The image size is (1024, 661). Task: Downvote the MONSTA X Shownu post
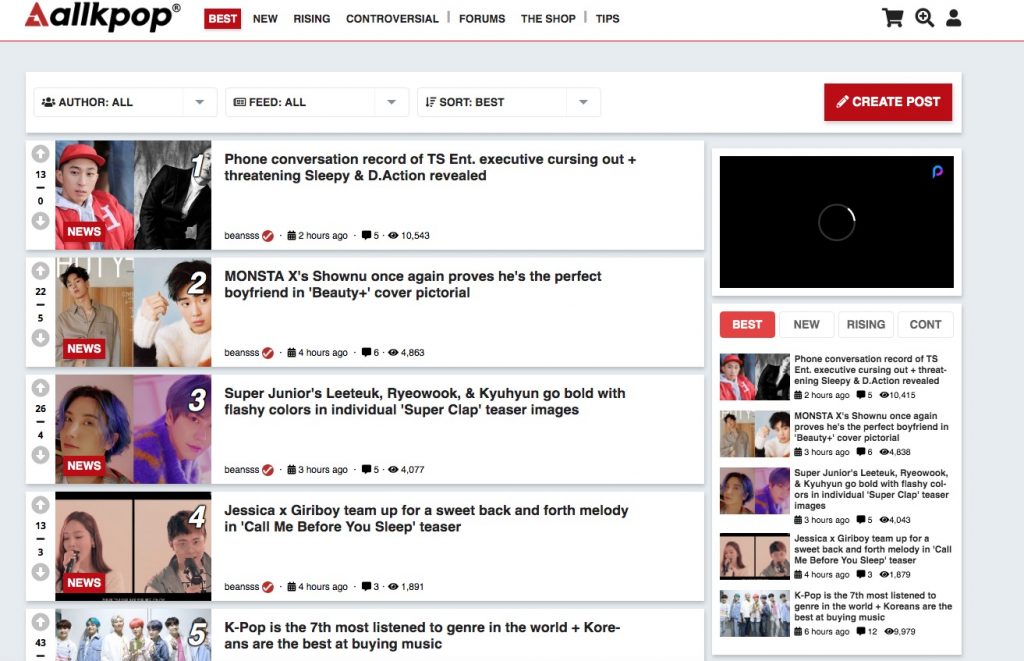pyautogui.click(x=40, y=338)
